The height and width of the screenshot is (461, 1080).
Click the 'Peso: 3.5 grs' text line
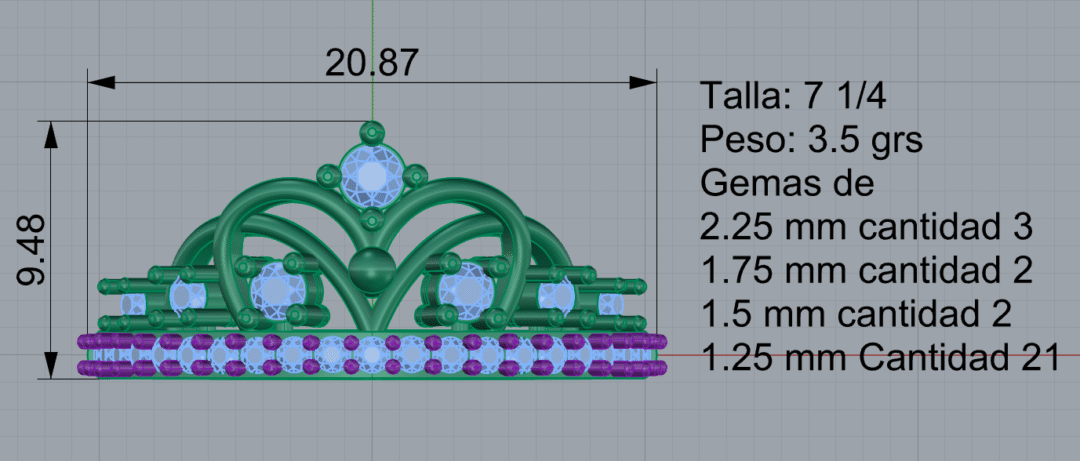pos(811,139)
